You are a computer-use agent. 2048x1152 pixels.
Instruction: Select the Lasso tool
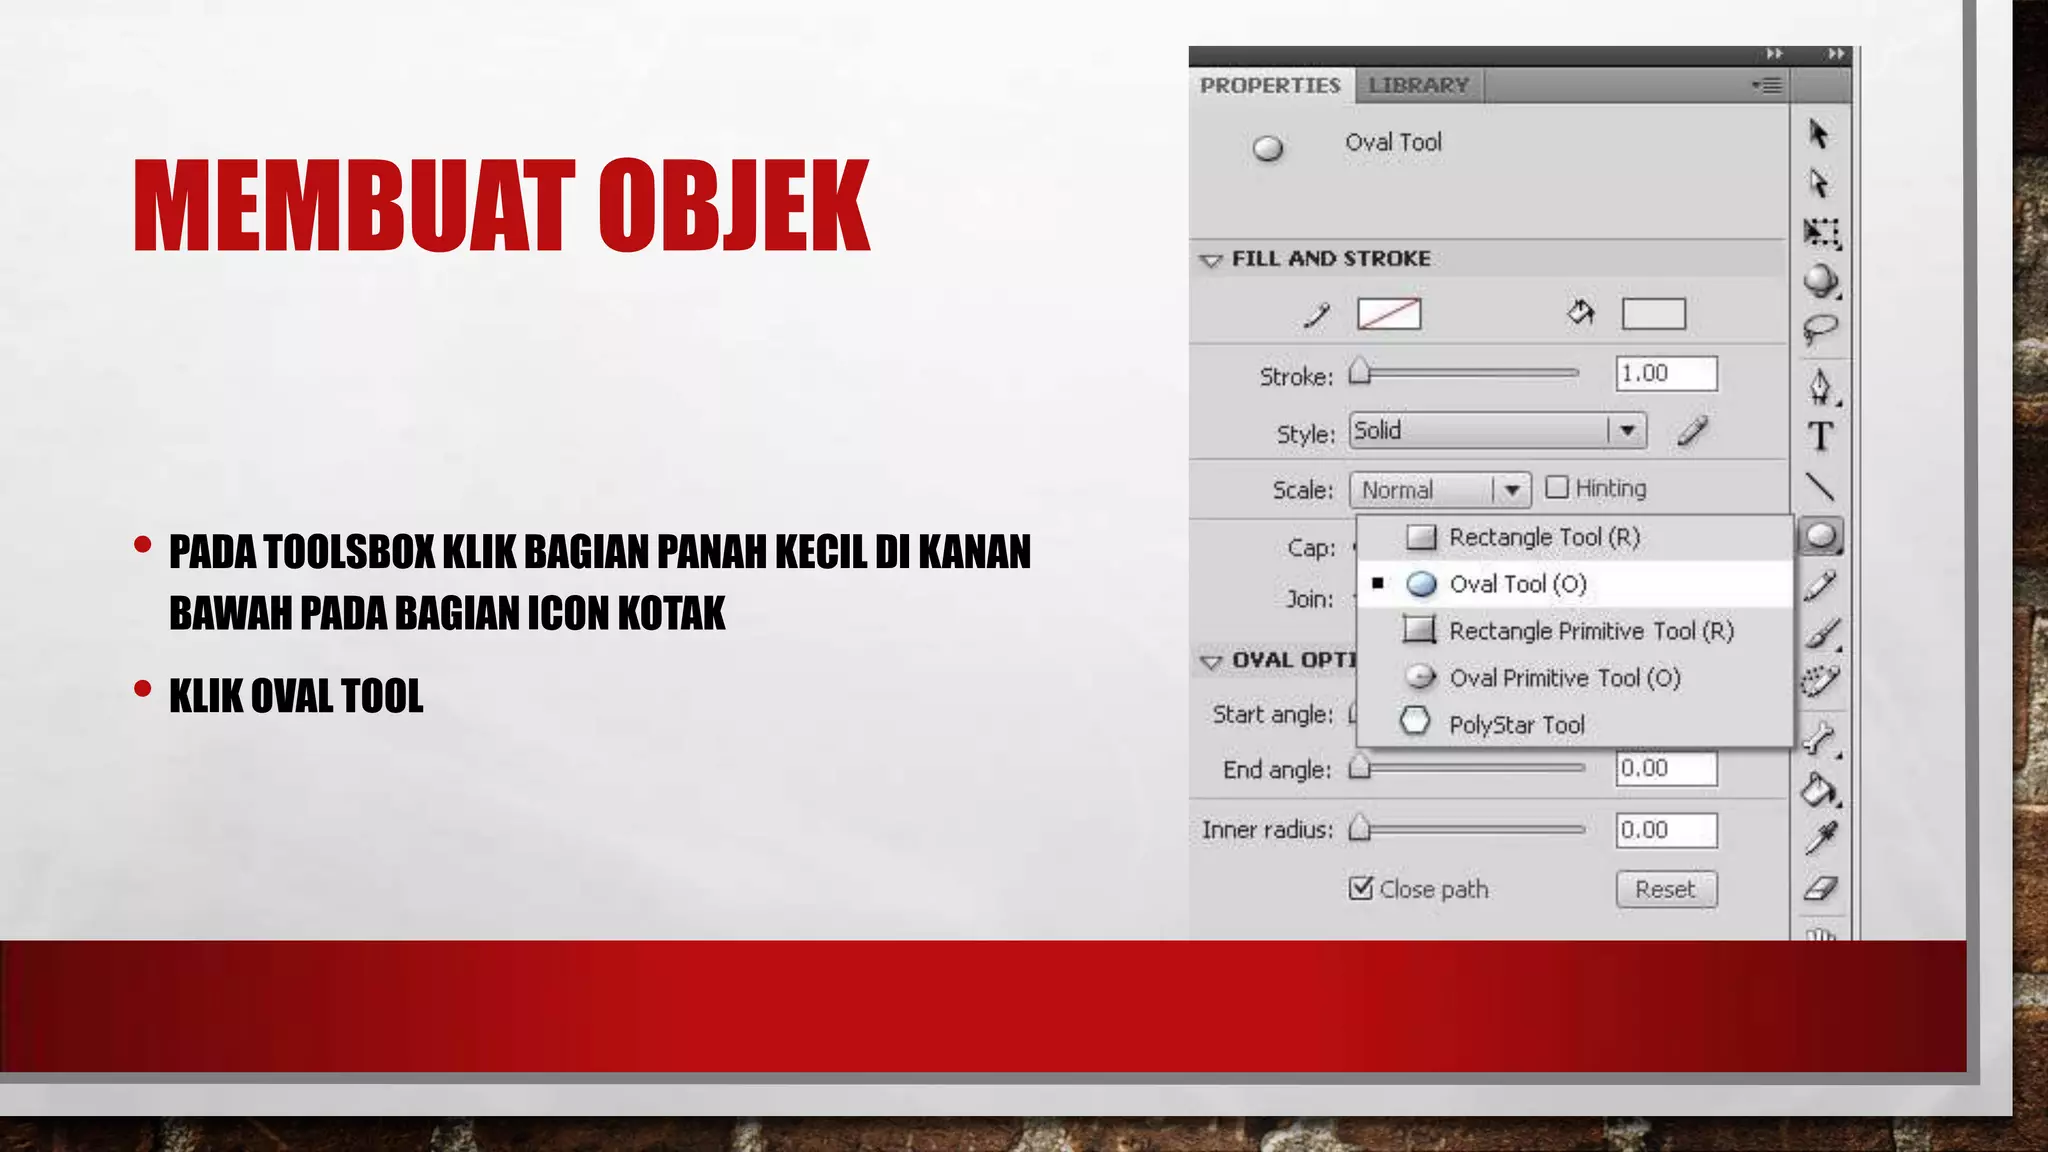(x=1821, y=330)
